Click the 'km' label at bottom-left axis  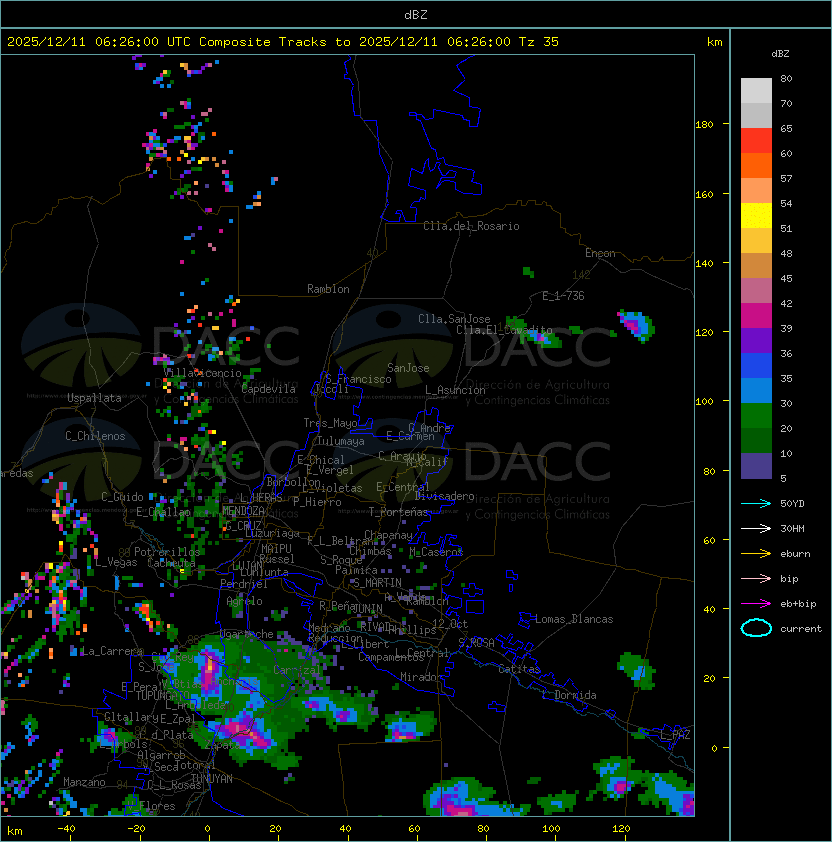click(x=15, y=831)
